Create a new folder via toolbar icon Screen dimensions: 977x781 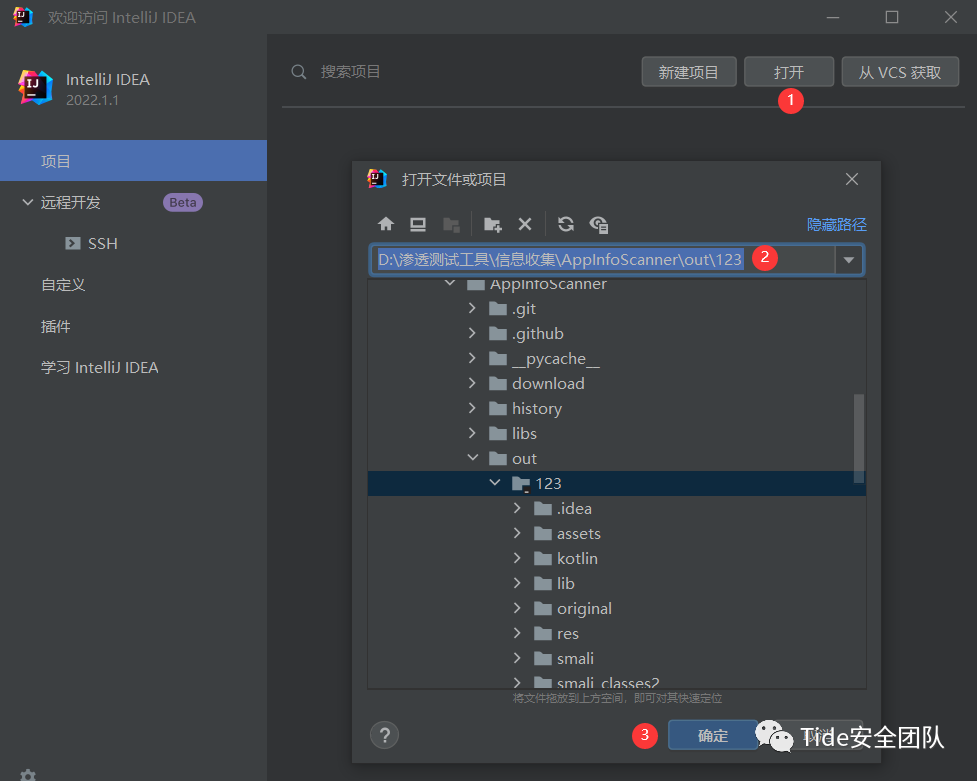[492, 224]
